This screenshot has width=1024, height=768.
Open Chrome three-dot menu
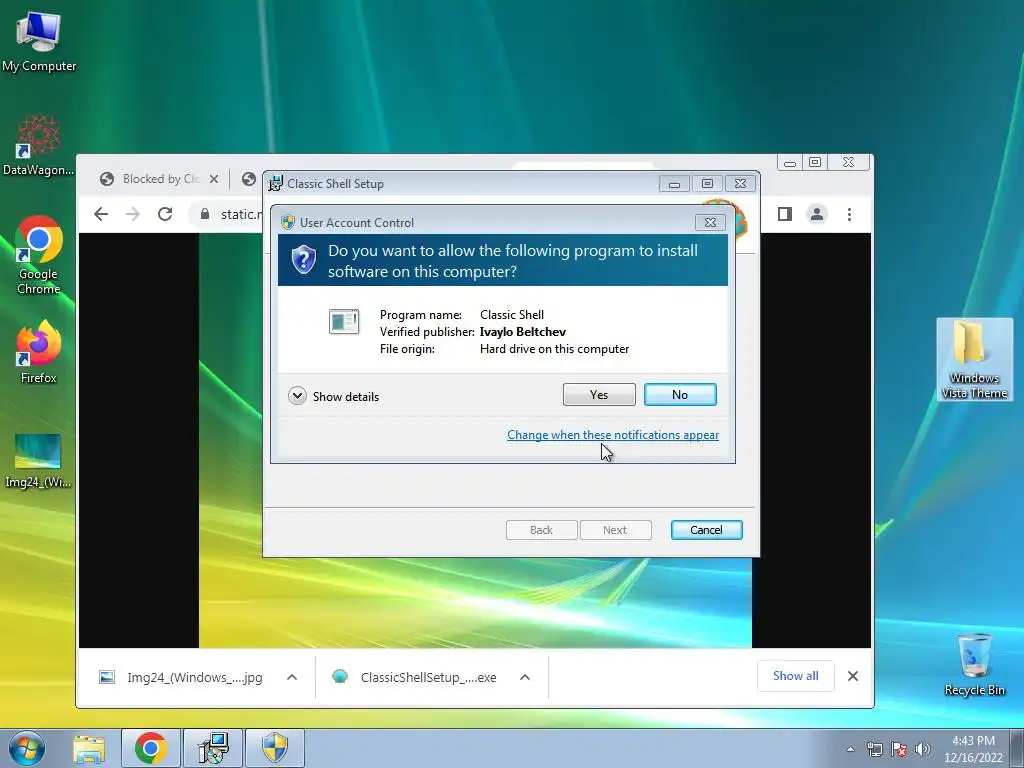pos(849,214)
